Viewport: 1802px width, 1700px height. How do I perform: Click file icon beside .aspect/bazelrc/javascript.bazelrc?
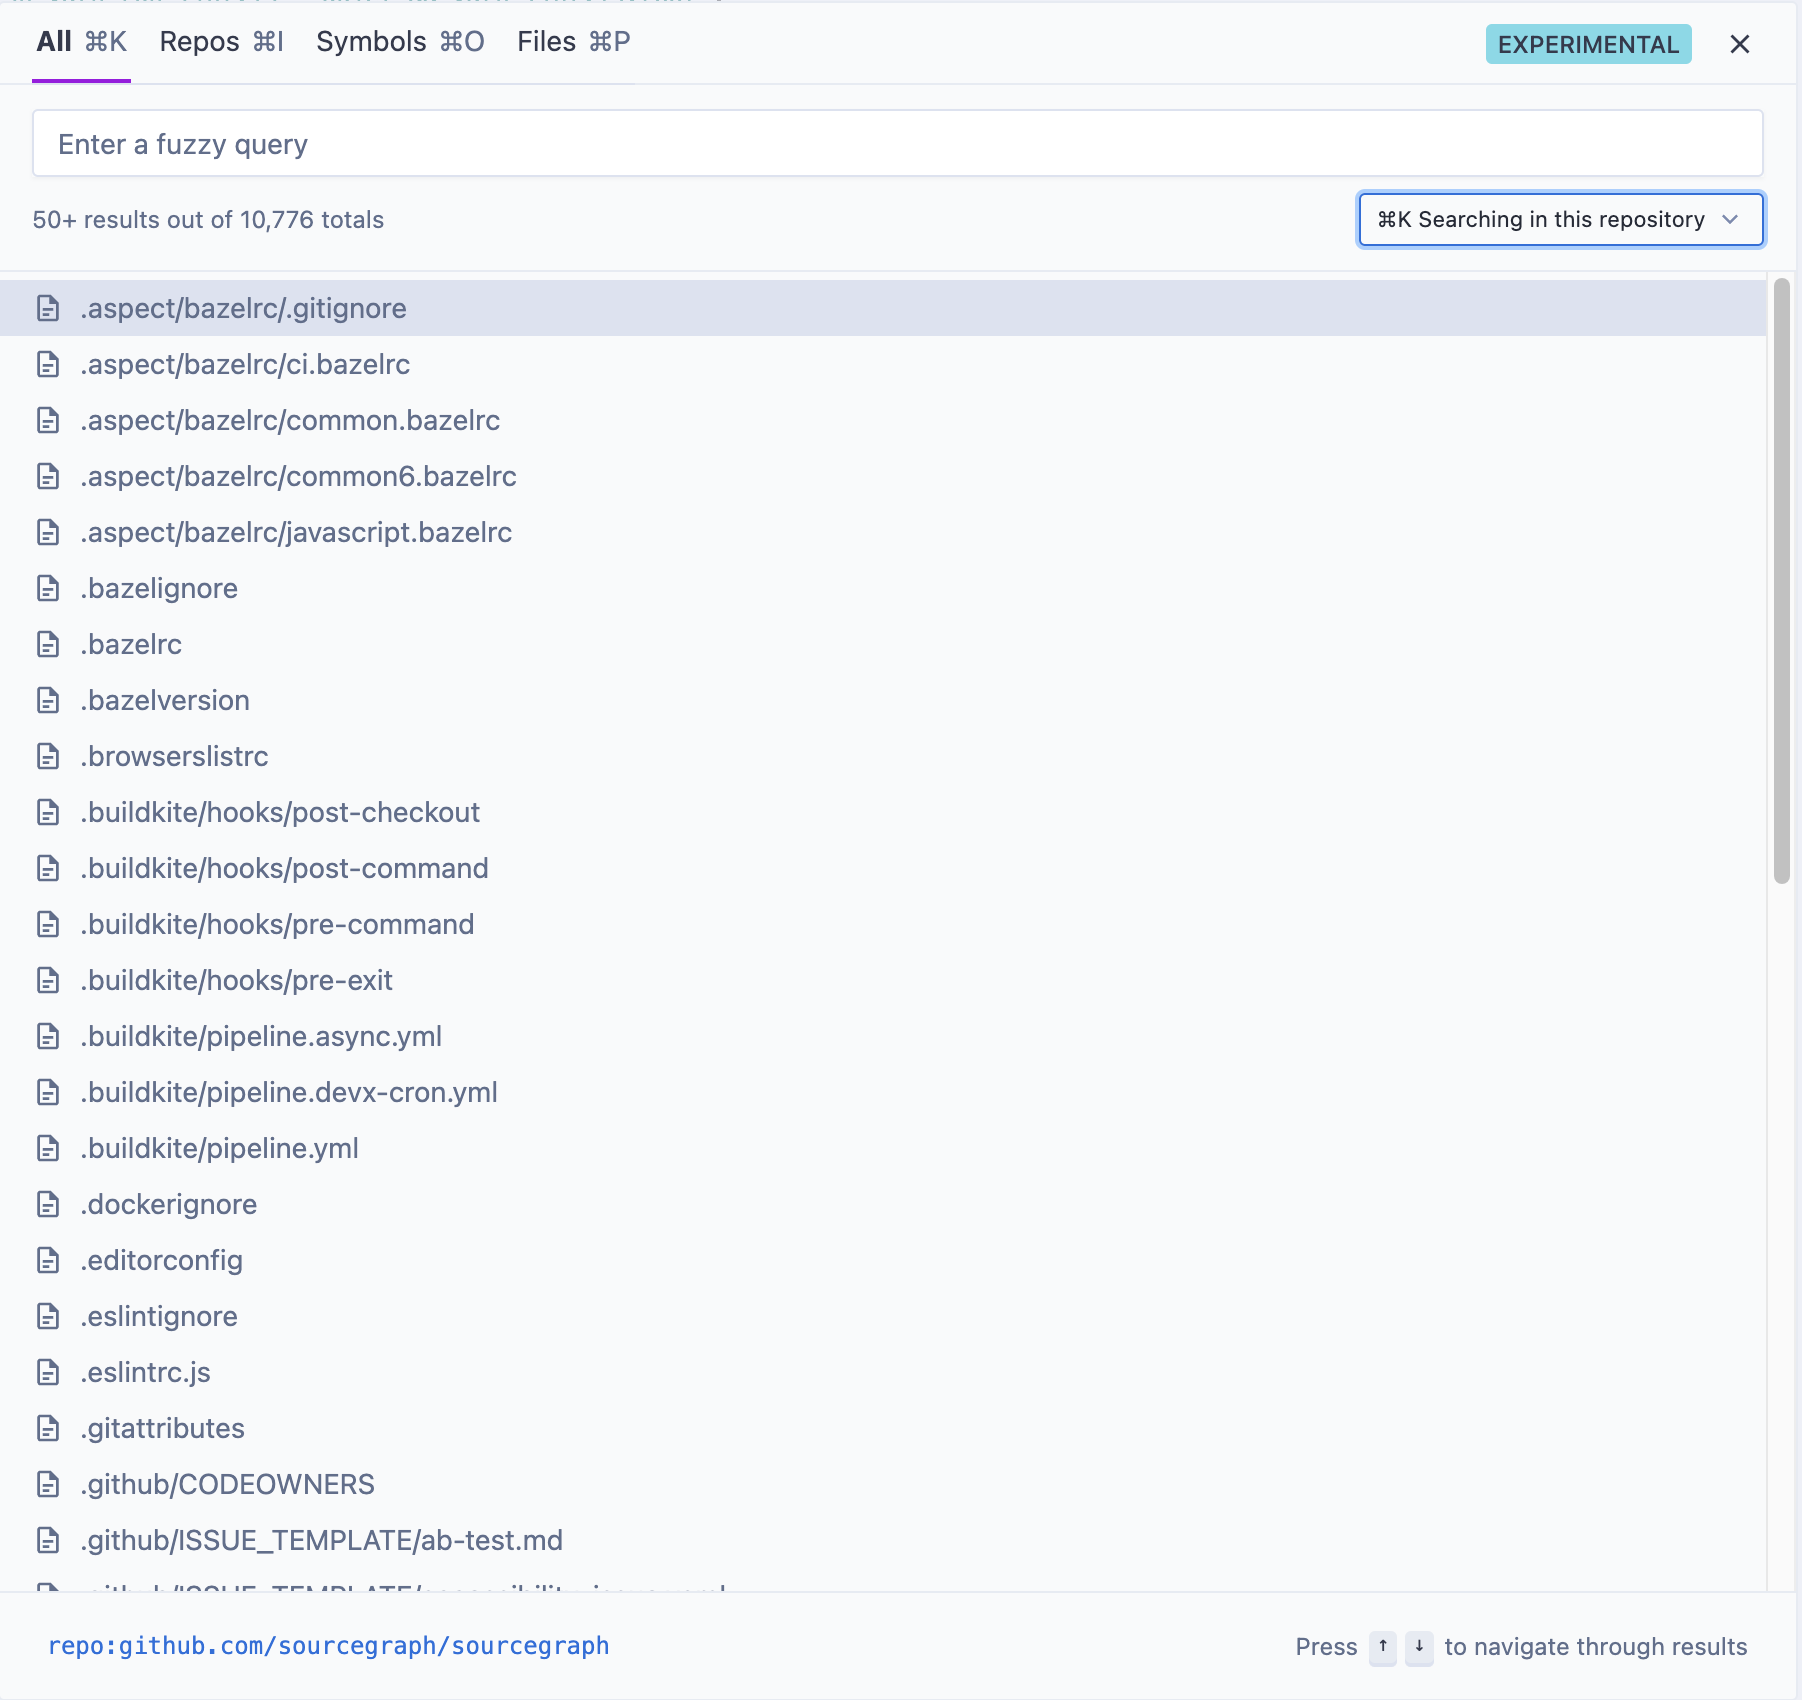click(48, 532)
